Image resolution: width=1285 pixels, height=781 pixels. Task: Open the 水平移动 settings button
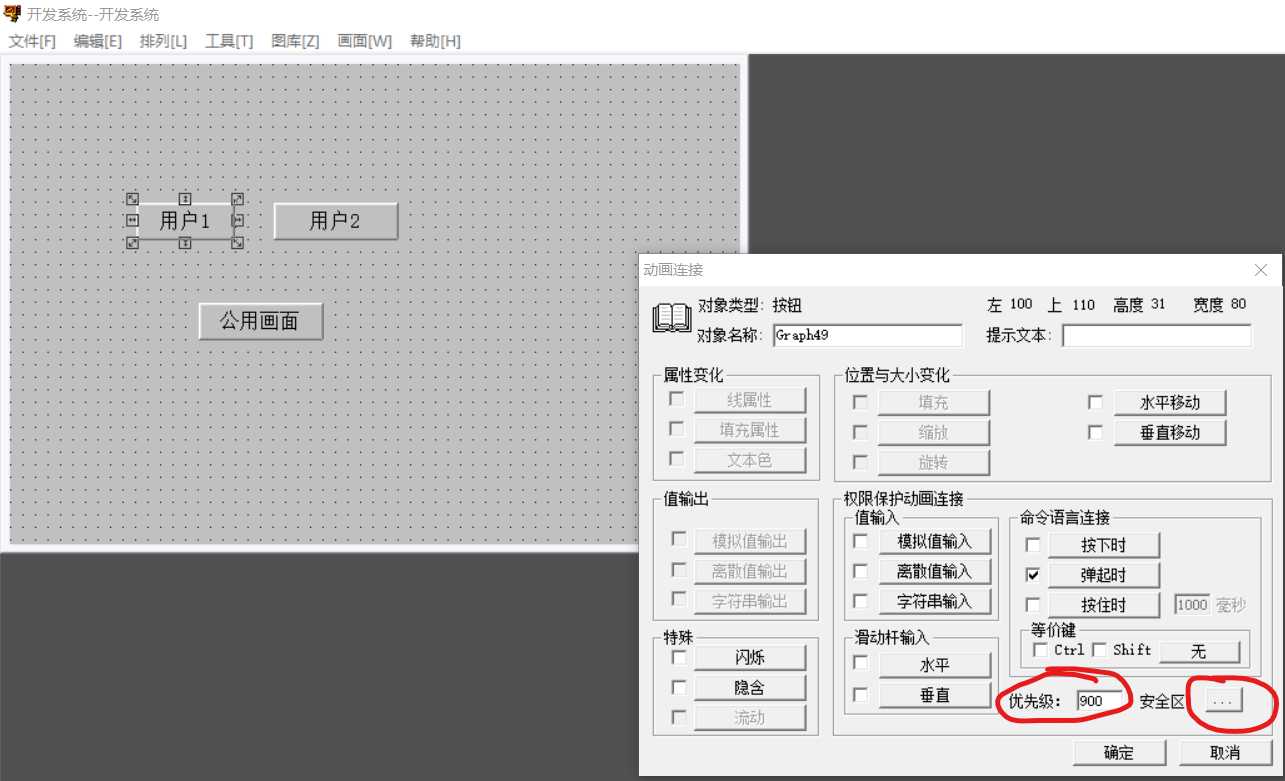(x=1170, y=402)
